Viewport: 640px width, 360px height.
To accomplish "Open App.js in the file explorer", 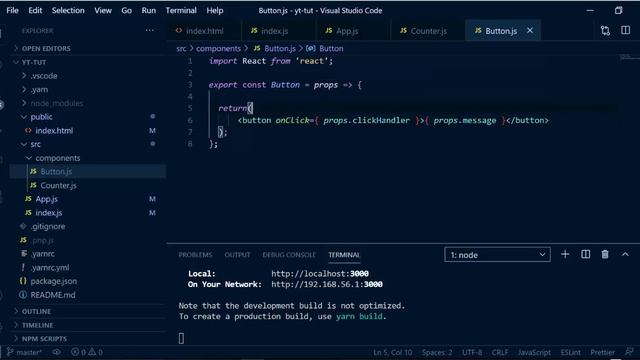I will 88,199.
